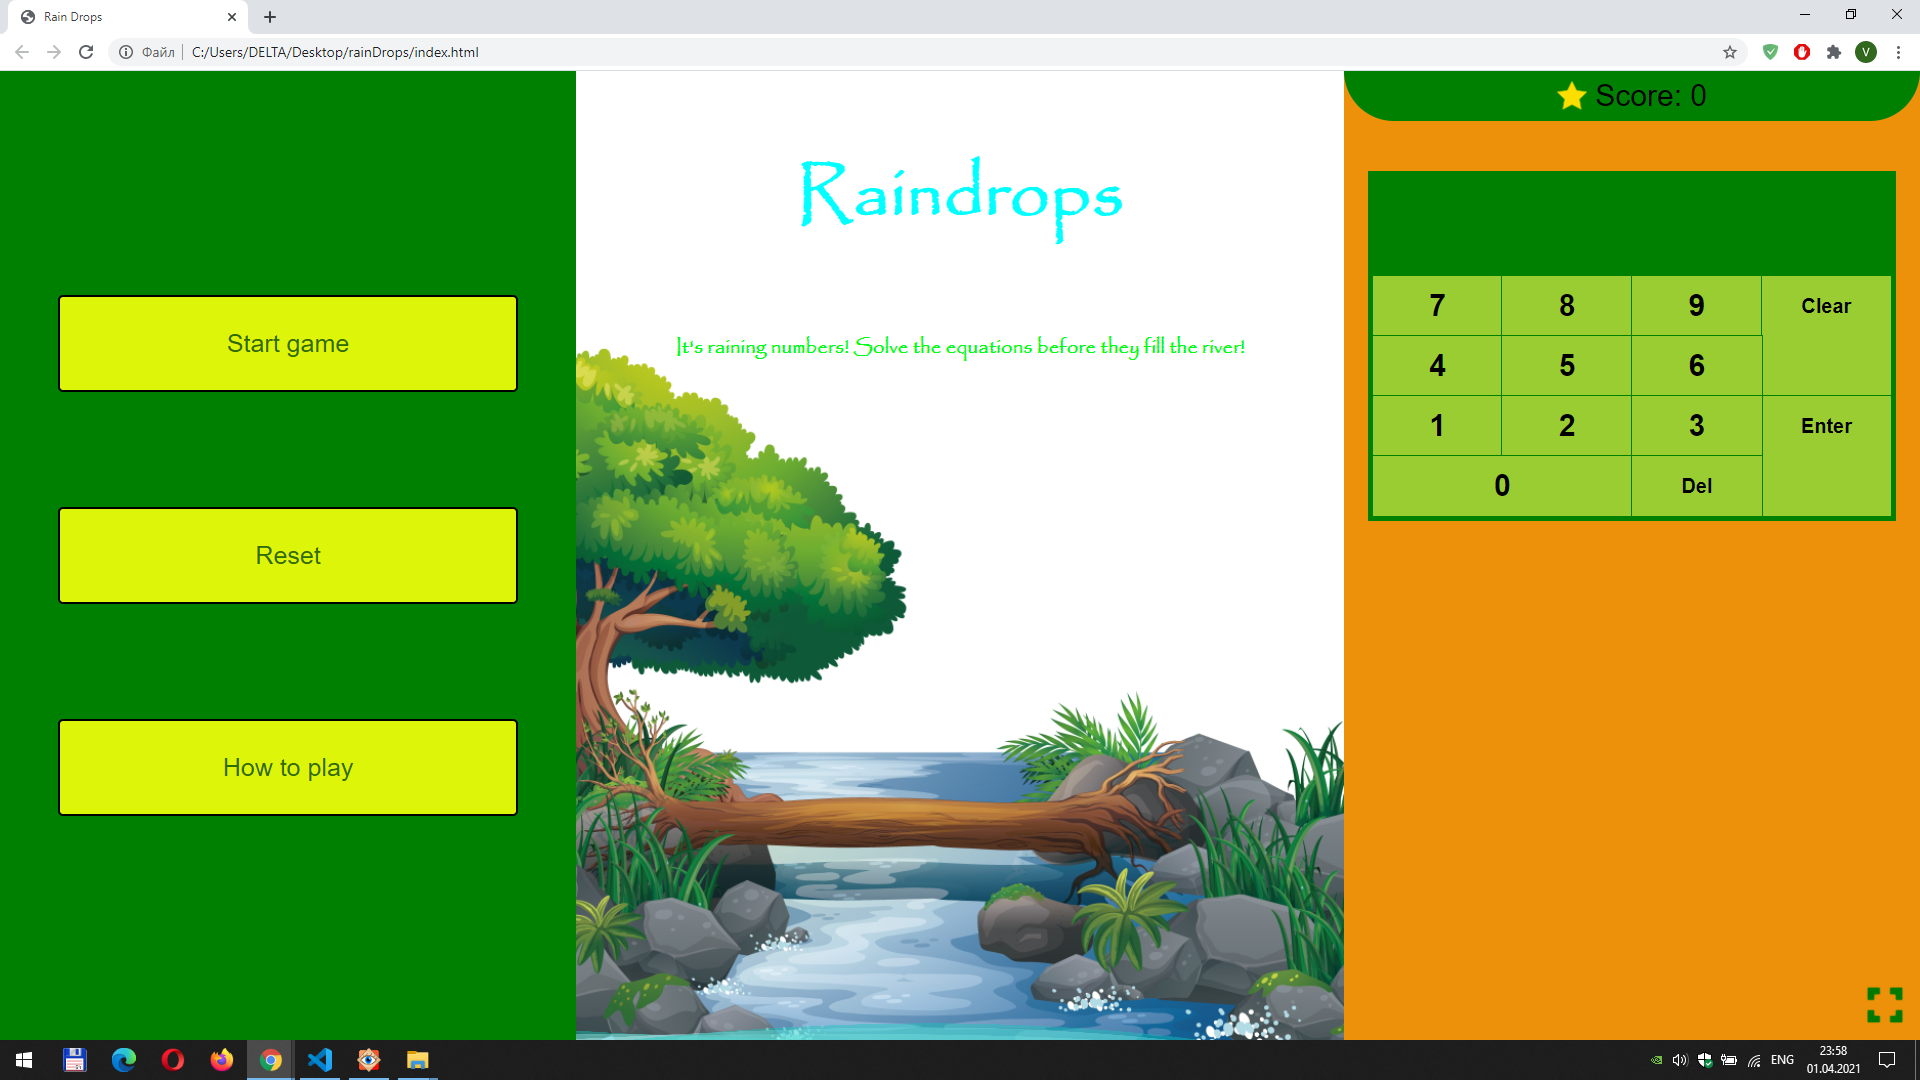The image size is (1920, 1080).
Task: Click the Reset button
Action: coord(288,555)
